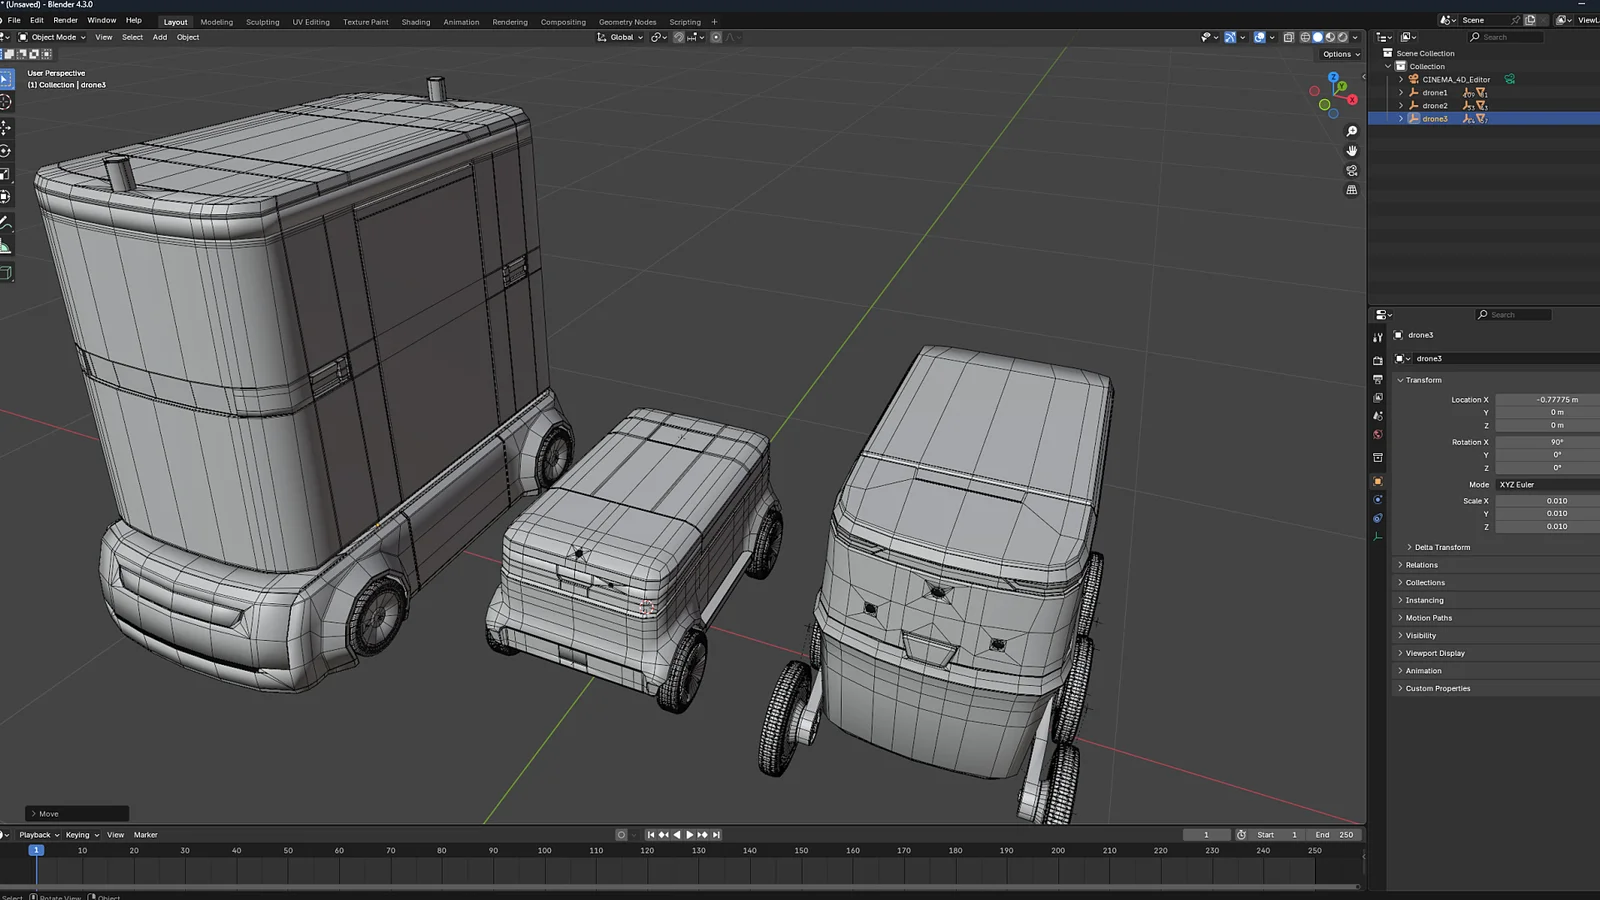This screenshot has width=1600, height=900.
Task: Open the Render menu
Action: [64, 20]
